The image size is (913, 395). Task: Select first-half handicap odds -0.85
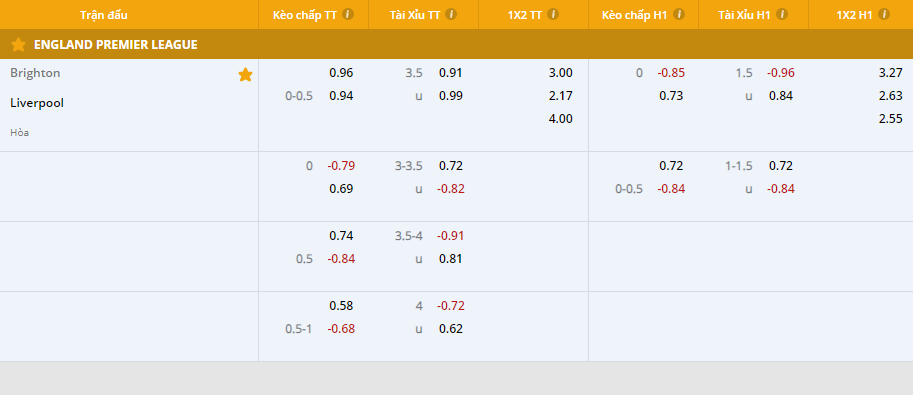671,73
